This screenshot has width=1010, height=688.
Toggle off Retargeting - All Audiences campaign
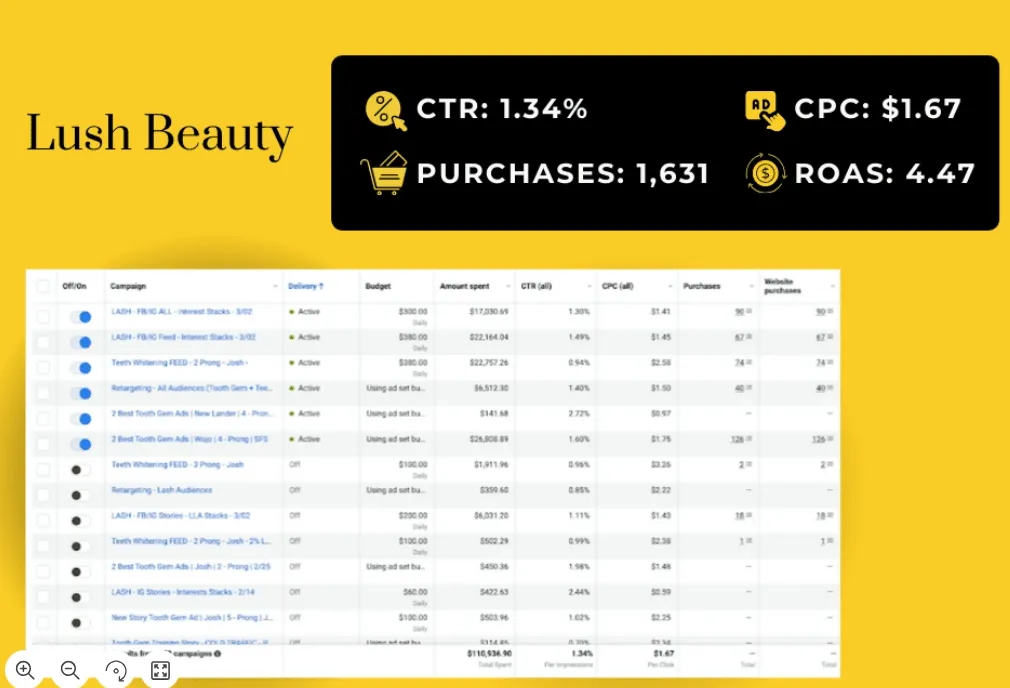(81, 393)
